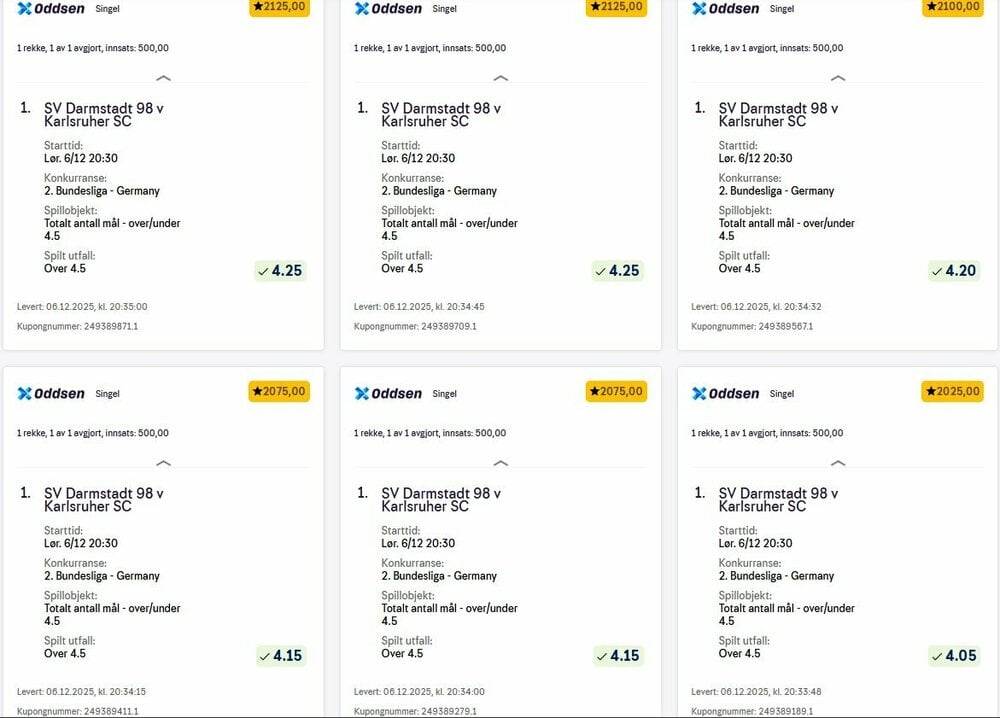Open the match title on coupon 249389871.1
The height and width of the screenshot is (718, 1000).
point(104,115)
